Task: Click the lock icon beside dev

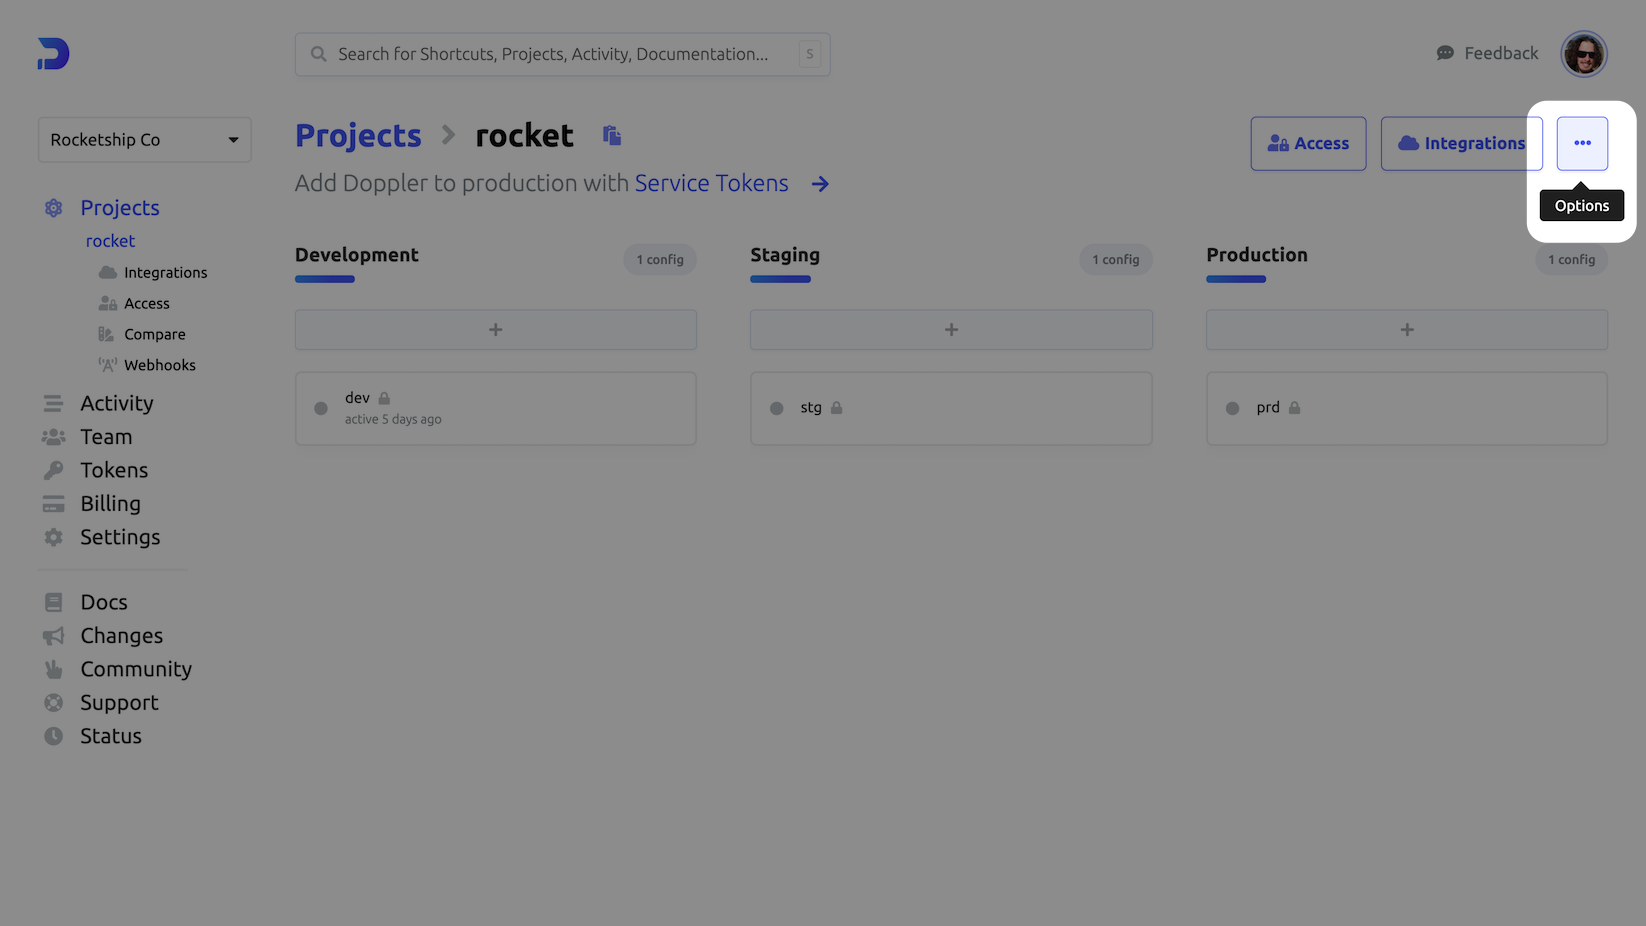Action: pos(384,398)
